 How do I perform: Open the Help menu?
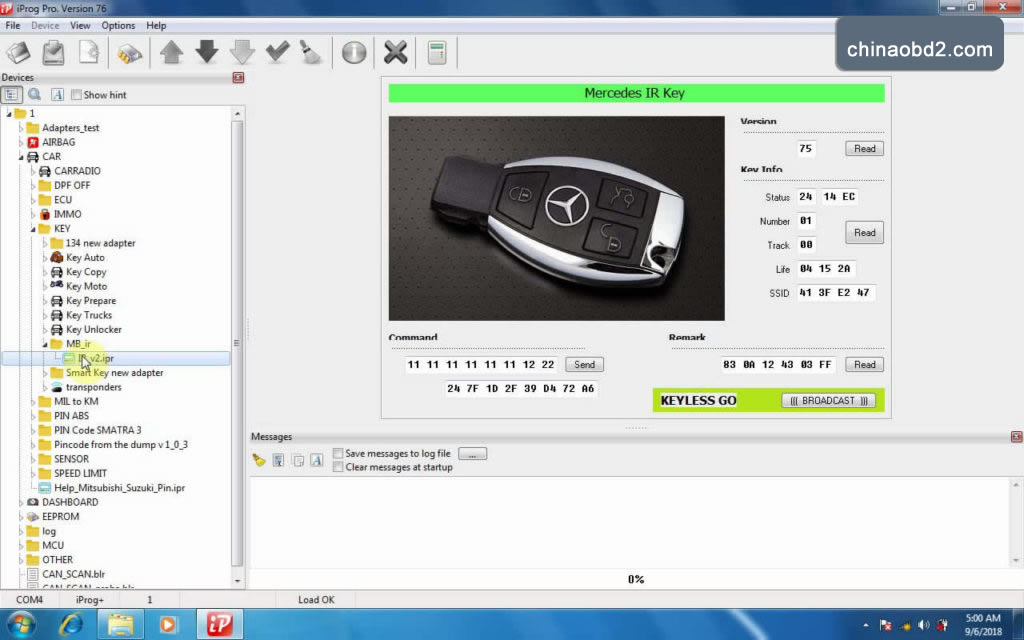[x=156, y=25]
